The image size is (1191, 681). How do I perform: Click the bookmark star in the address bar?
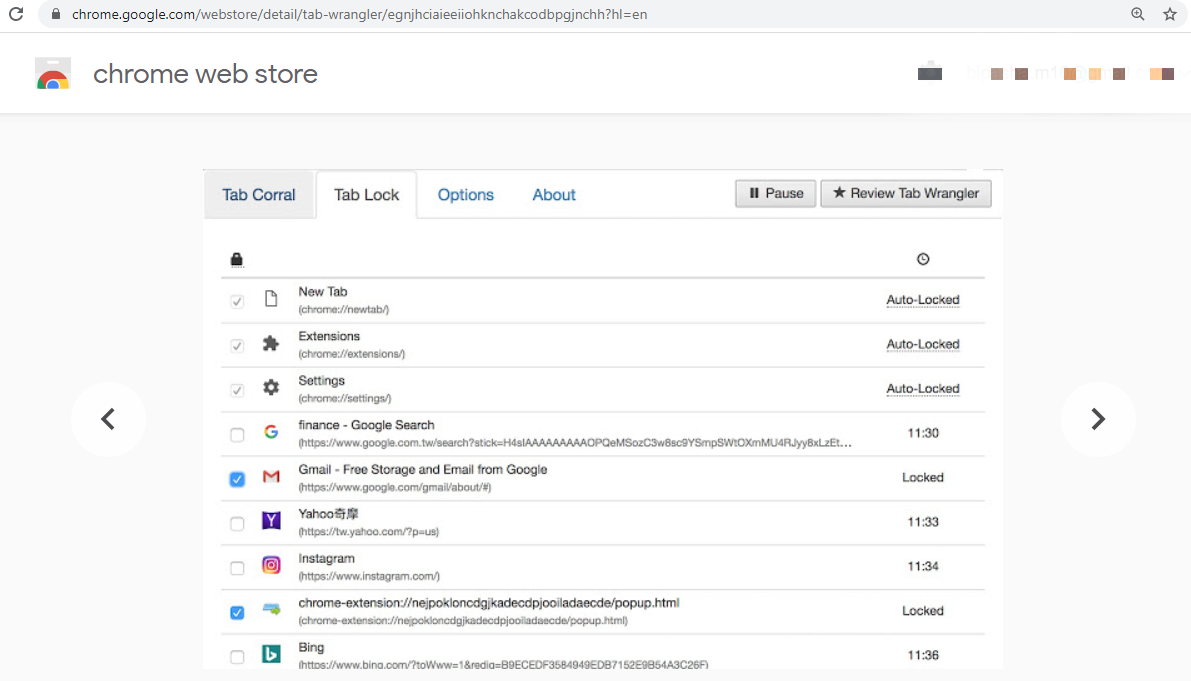tap(1170, 14)
